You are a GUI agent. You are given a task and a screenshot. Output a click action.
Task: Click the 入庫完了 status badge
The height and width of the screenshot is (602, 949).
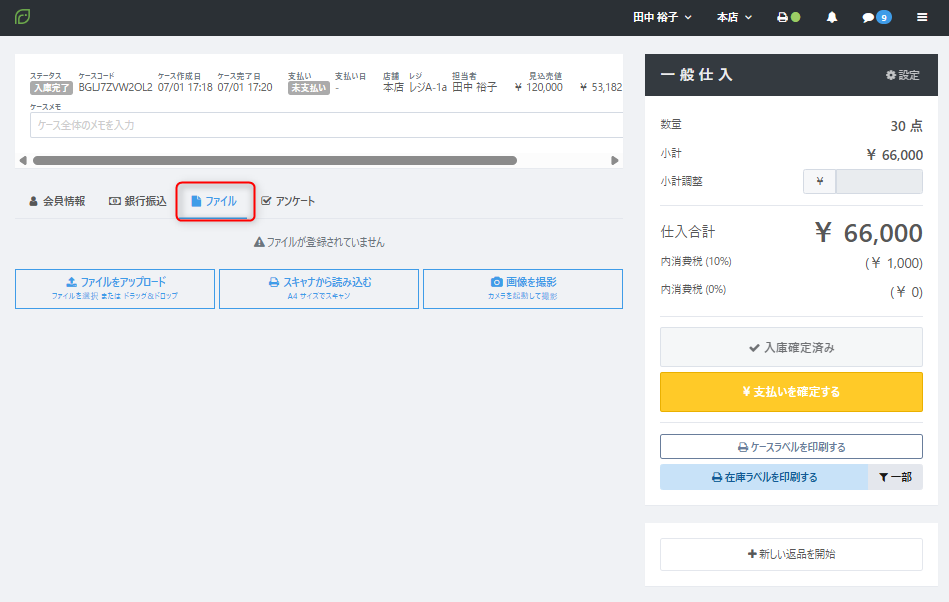tap(51, 88)
